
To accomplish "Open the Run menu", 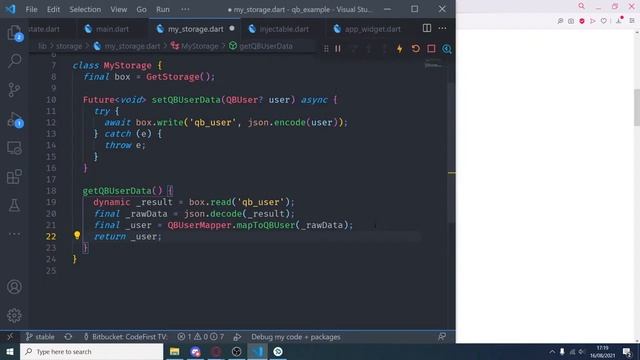I will 162,9.
